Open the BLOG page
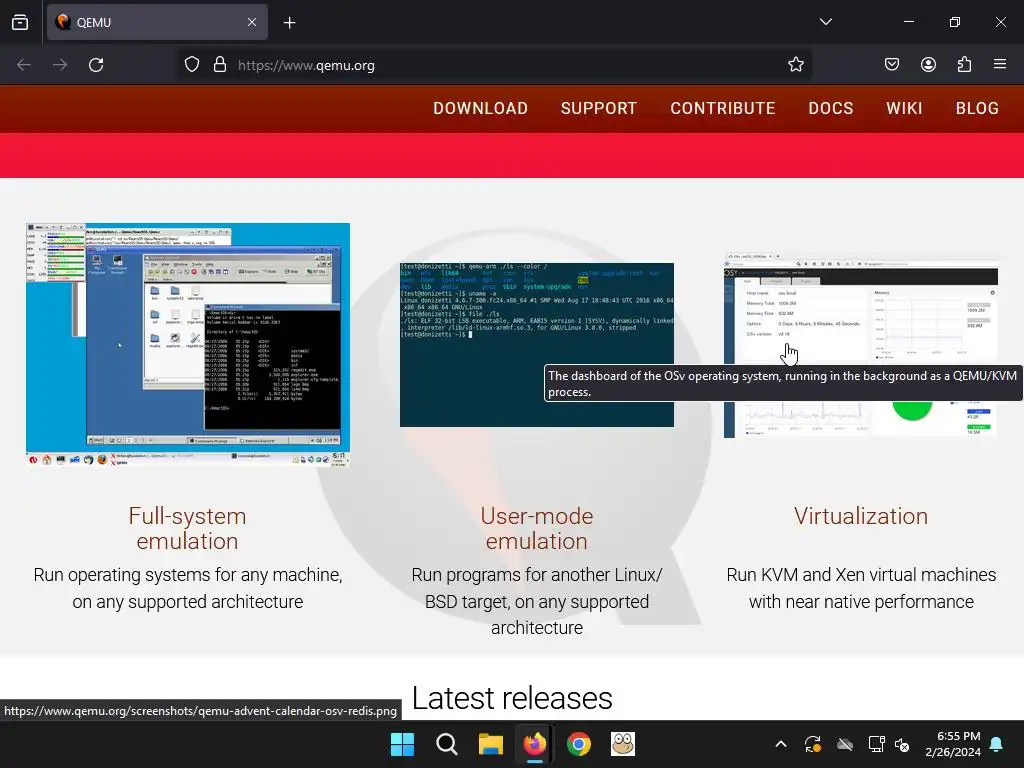 point(978,108)
